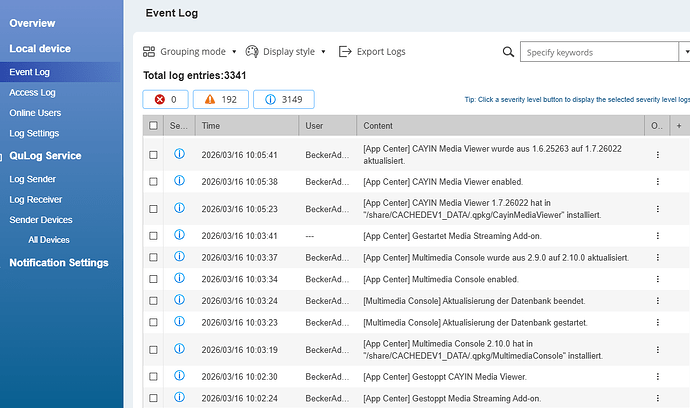The height and width of the screenshot is (408, 690).
Task: Filter by information severity blue icon
Action: 271,100
